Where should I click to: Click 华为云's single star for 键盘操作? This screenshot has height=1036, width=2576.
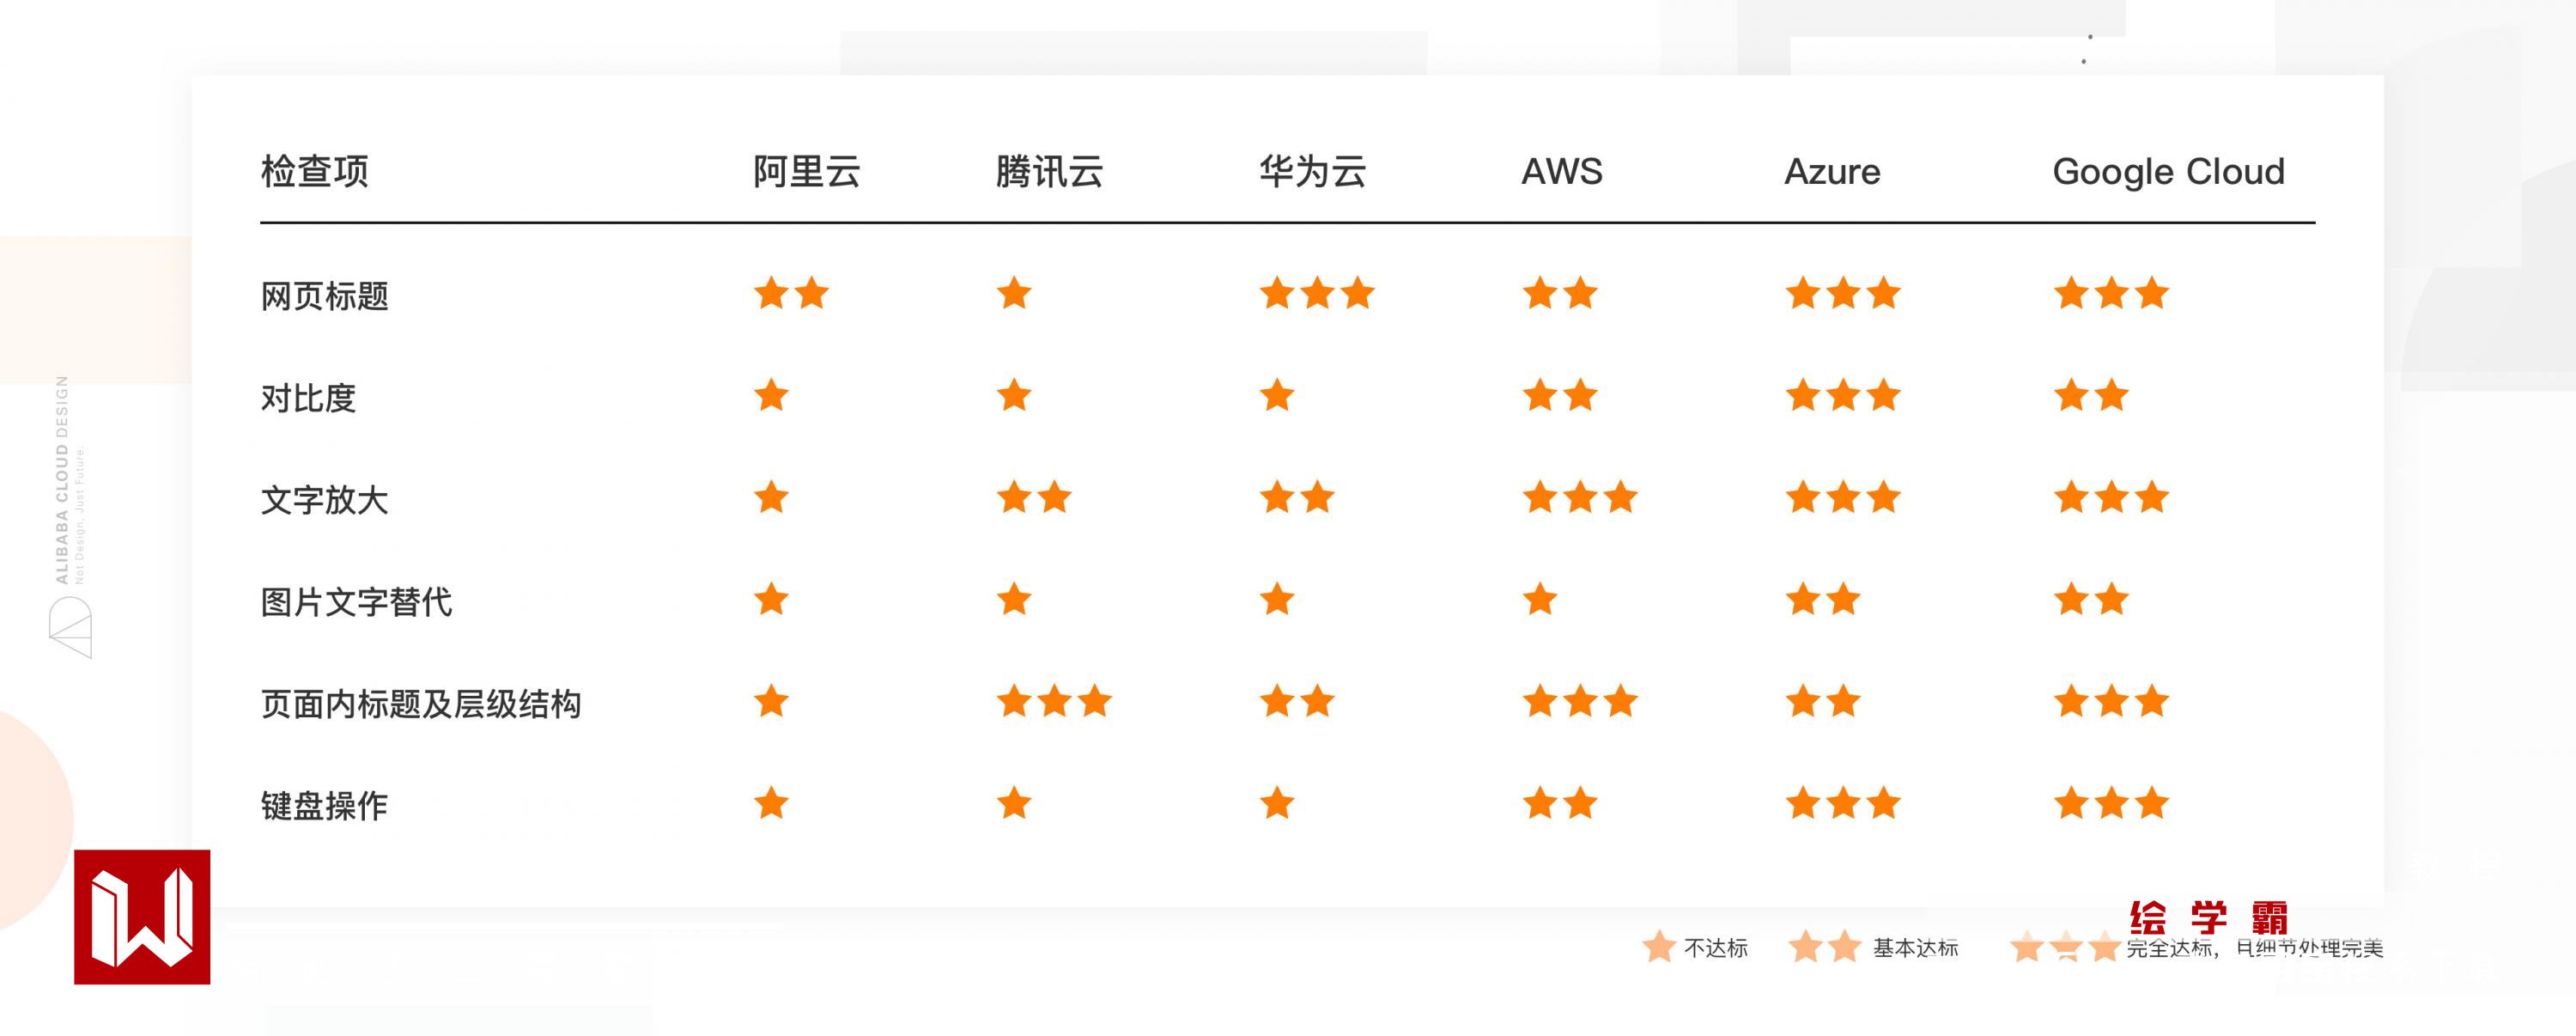(x=1277, y=803)
